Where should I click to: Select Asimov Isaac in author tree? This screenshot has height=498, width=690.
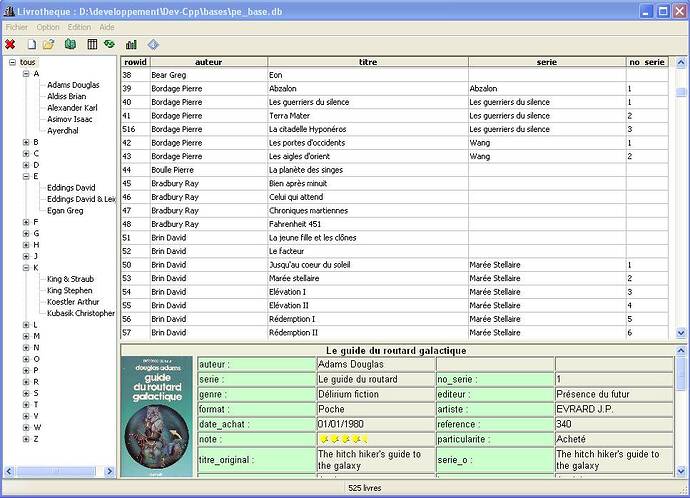[68, 119]
